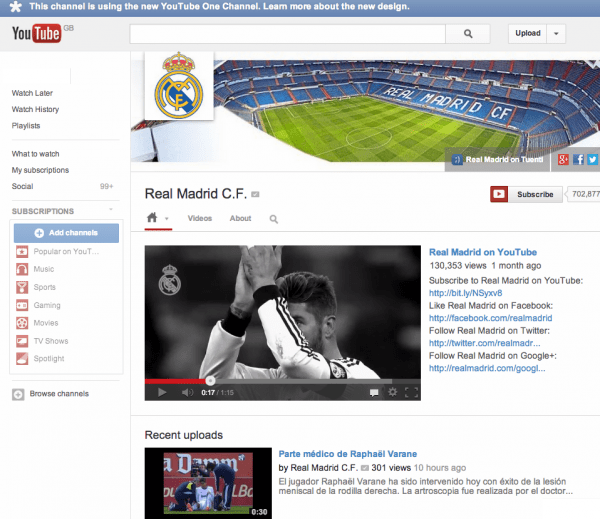The height and width of the screenshot is (519, 600).
Task: Click the search magnifier button
Action: coord(468,34)
